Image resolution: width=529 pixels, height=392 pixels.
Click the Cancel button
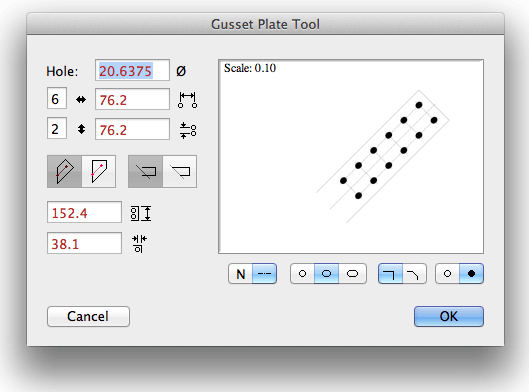pyautogui.click(x=88, y=316)
